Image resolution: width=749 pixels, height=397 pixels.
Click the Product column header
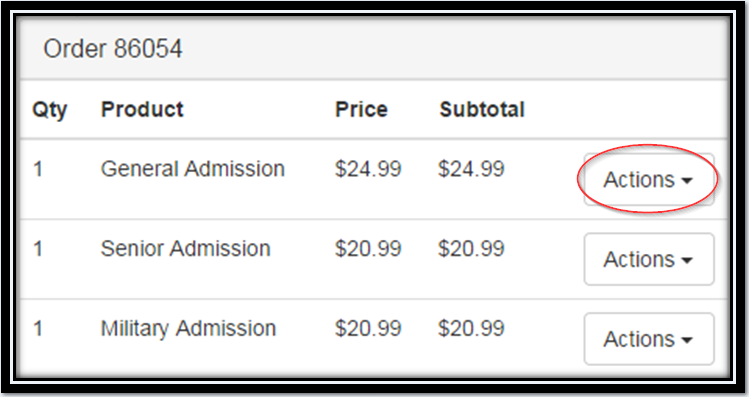click(x=142, y=109)
